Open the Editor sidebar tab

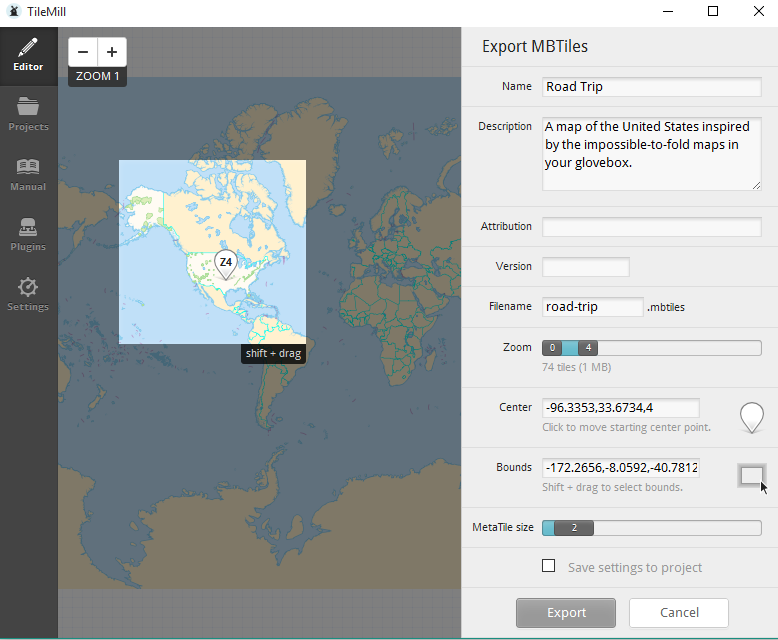click(28, 55)
